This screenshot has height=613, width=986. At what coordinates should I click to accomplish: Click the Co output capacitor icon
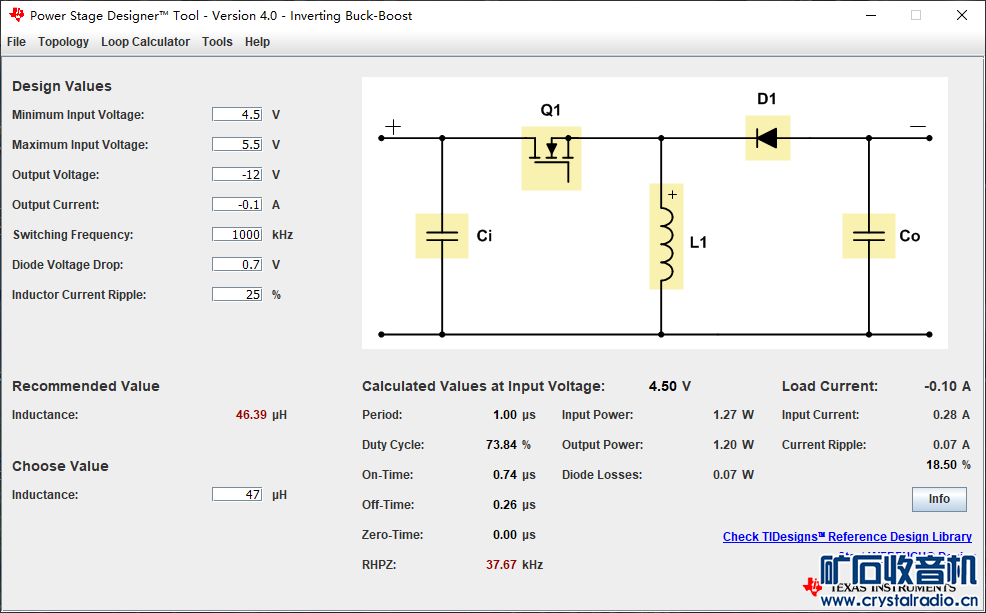pyautogui.click(x=868, y=236)
